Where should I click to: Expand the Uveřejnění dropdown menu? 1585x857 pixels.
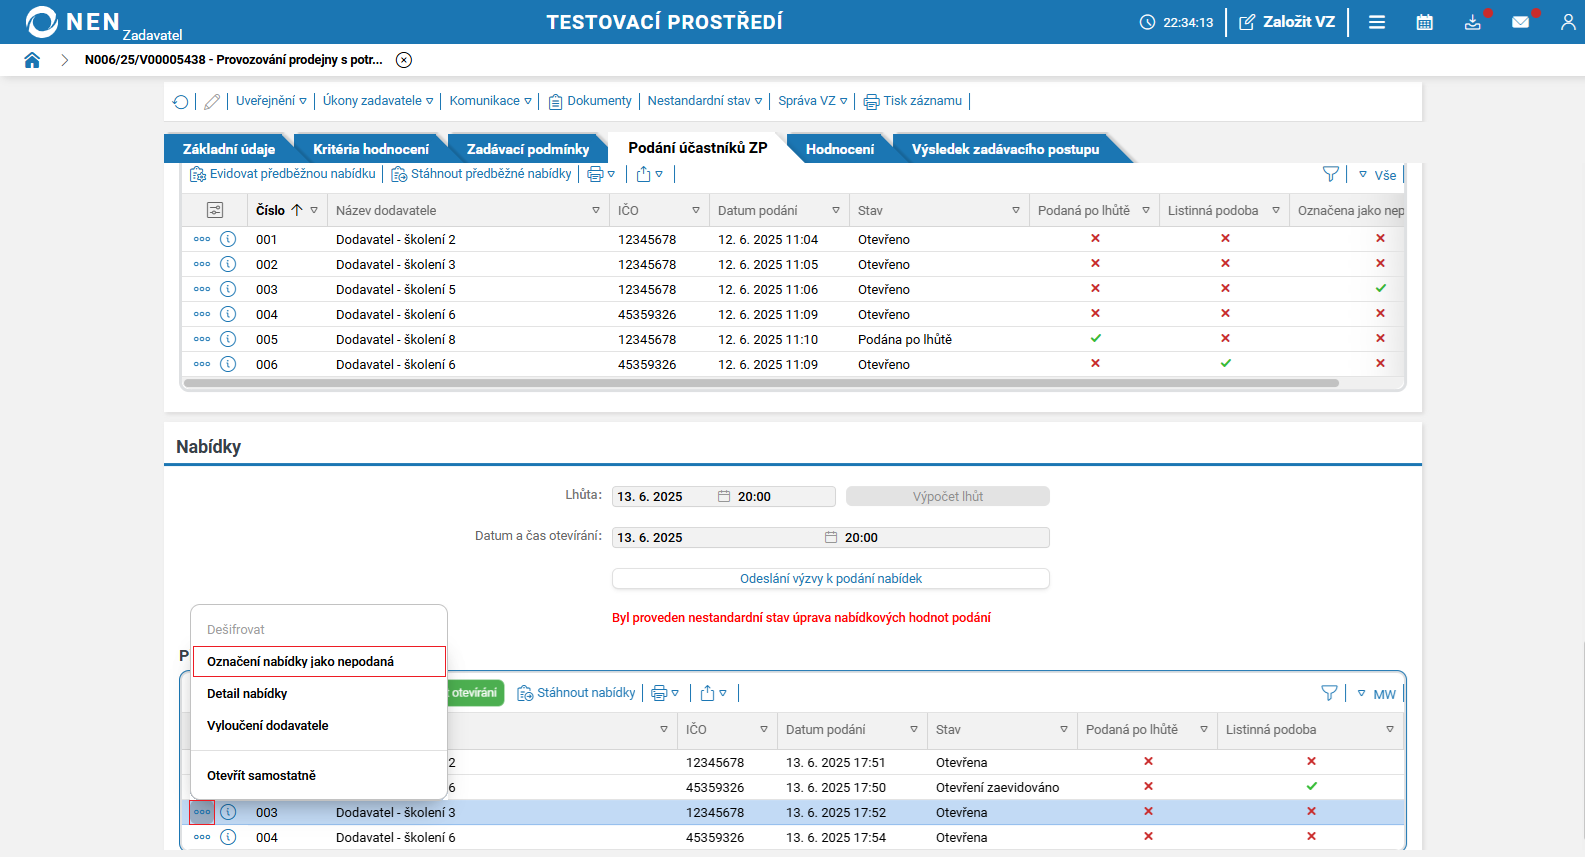[270, 101]
